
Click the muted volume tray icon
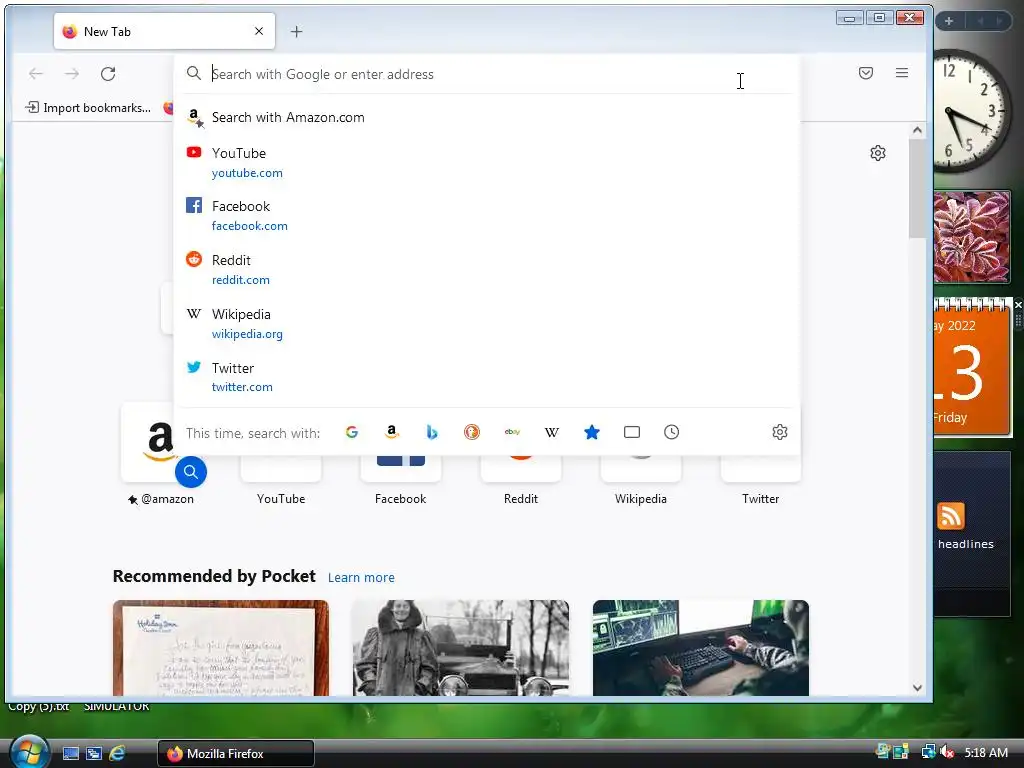coord(947,753)
